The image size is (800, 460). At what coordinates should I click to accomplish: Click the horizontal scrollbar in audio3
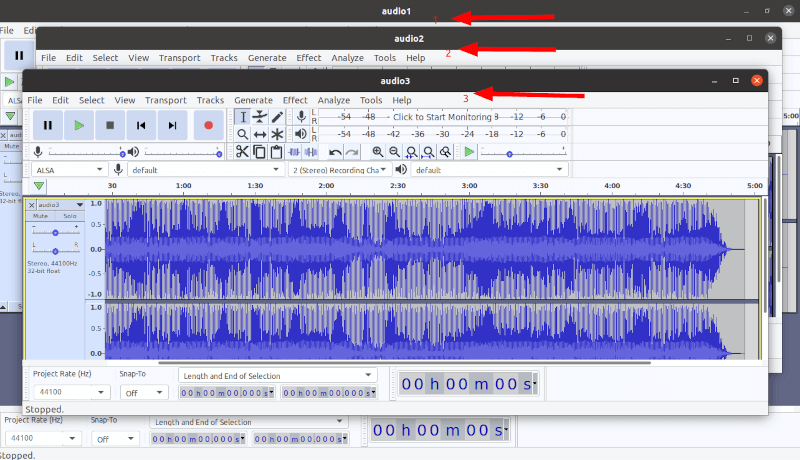(x=405, y=363)
